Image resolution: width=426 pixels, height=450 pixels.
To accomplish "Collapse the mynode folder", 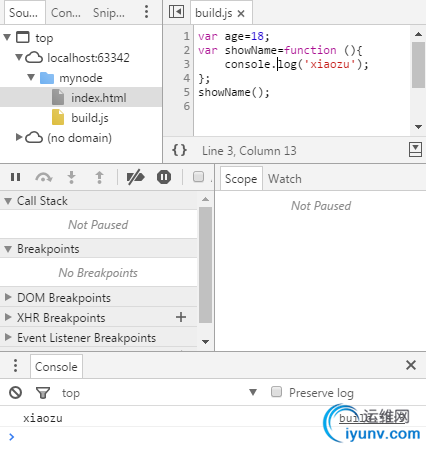I will click(x=31, y=78).
